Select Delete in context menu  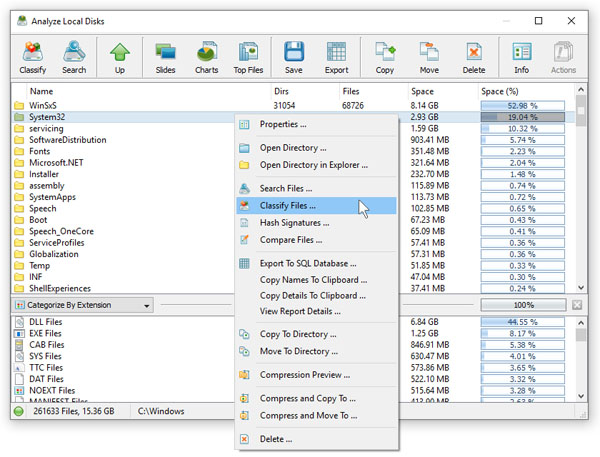pos(316,439)
